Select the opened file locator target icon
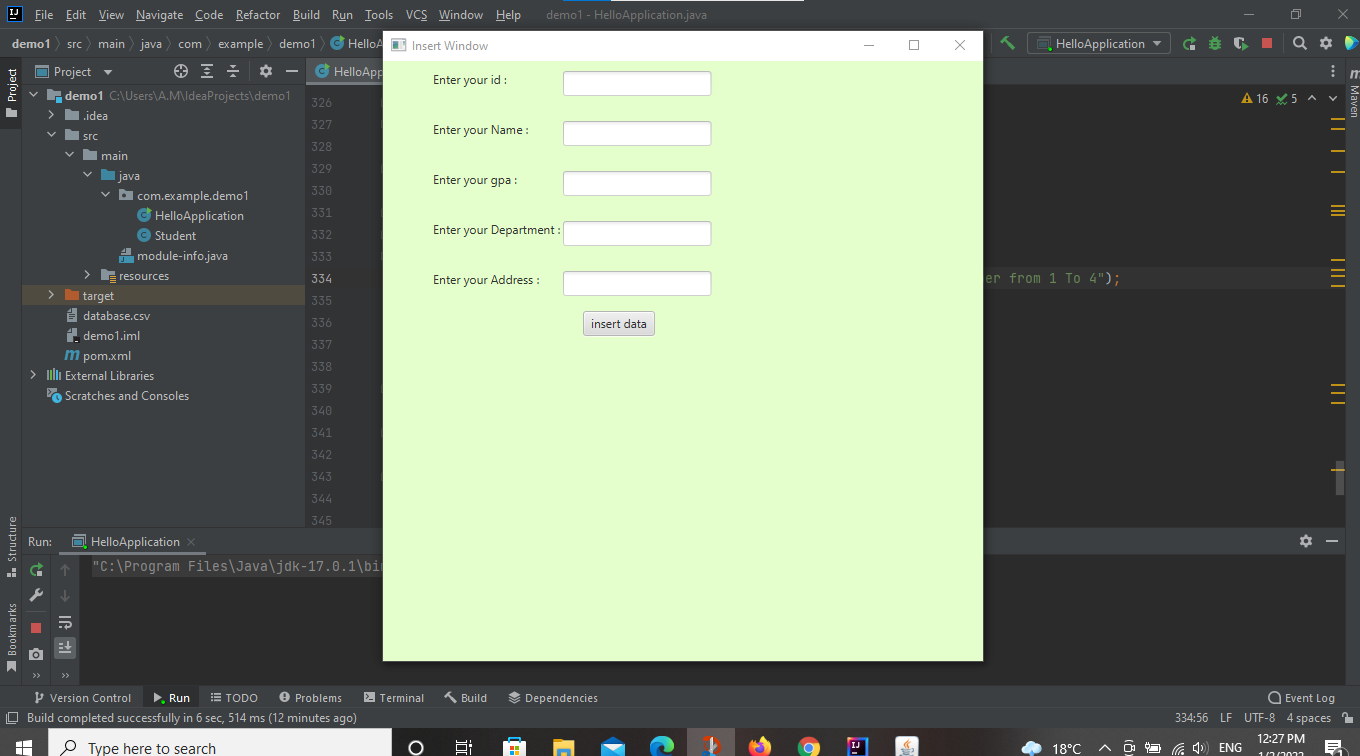Image resolution: width=1360 pixels, height=756 pixels. pyautogui.click(x=181, y=71)
